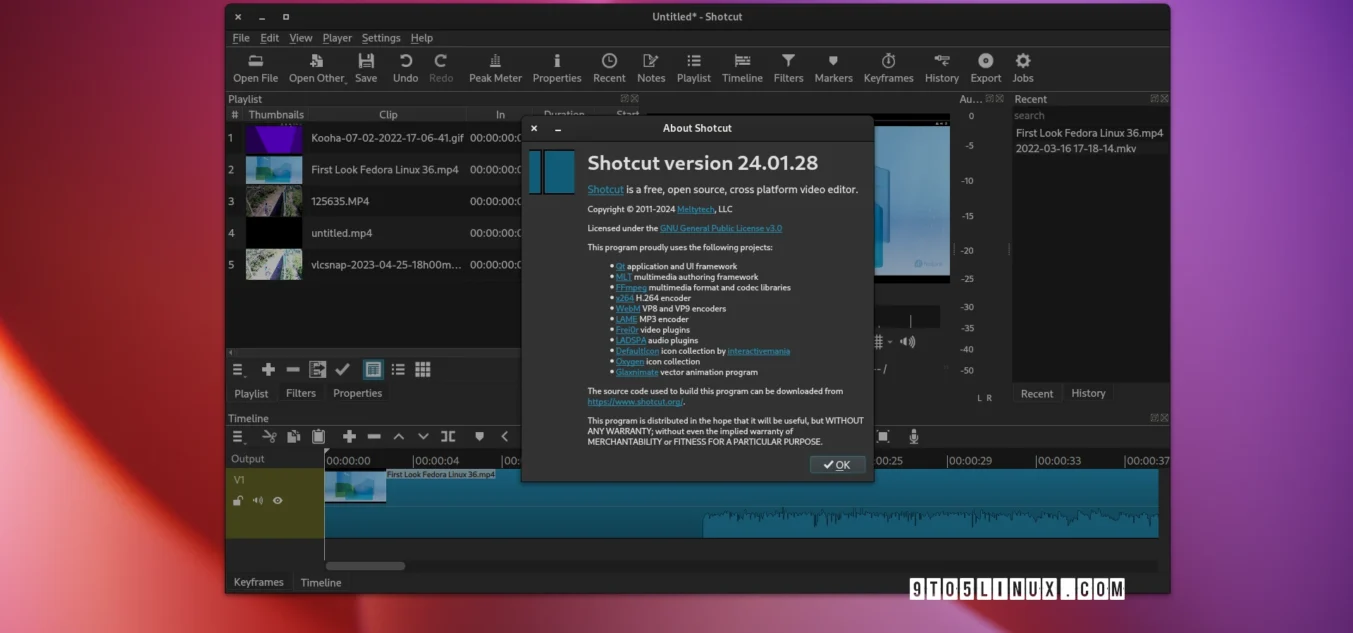Viewport: 1353px width, 633px height.
Task: Toggle player volume speaker icon
Action: tap(907, 342)
